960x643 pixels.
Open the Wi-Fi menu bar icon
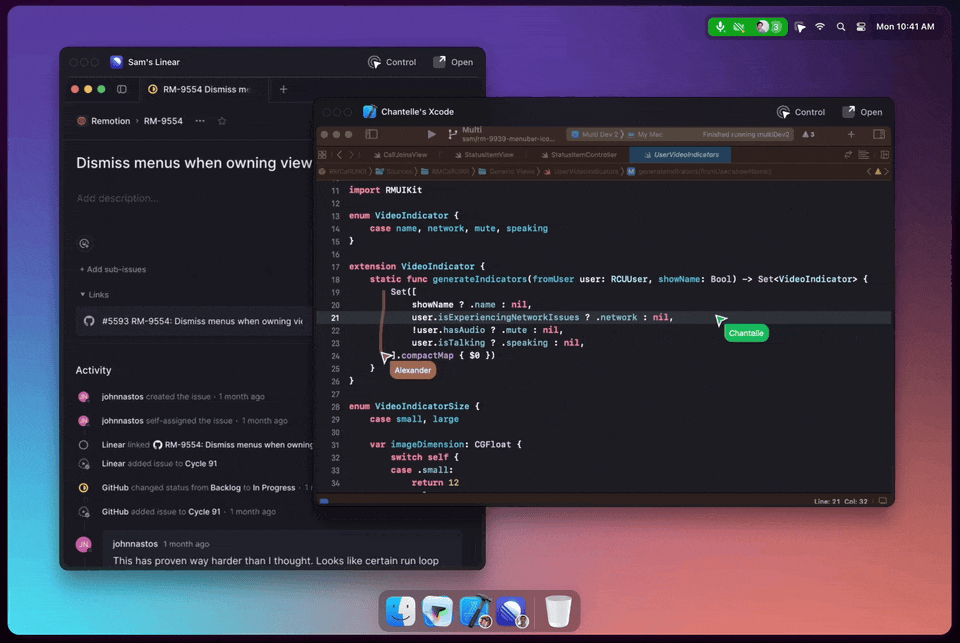tap(820, 27)
